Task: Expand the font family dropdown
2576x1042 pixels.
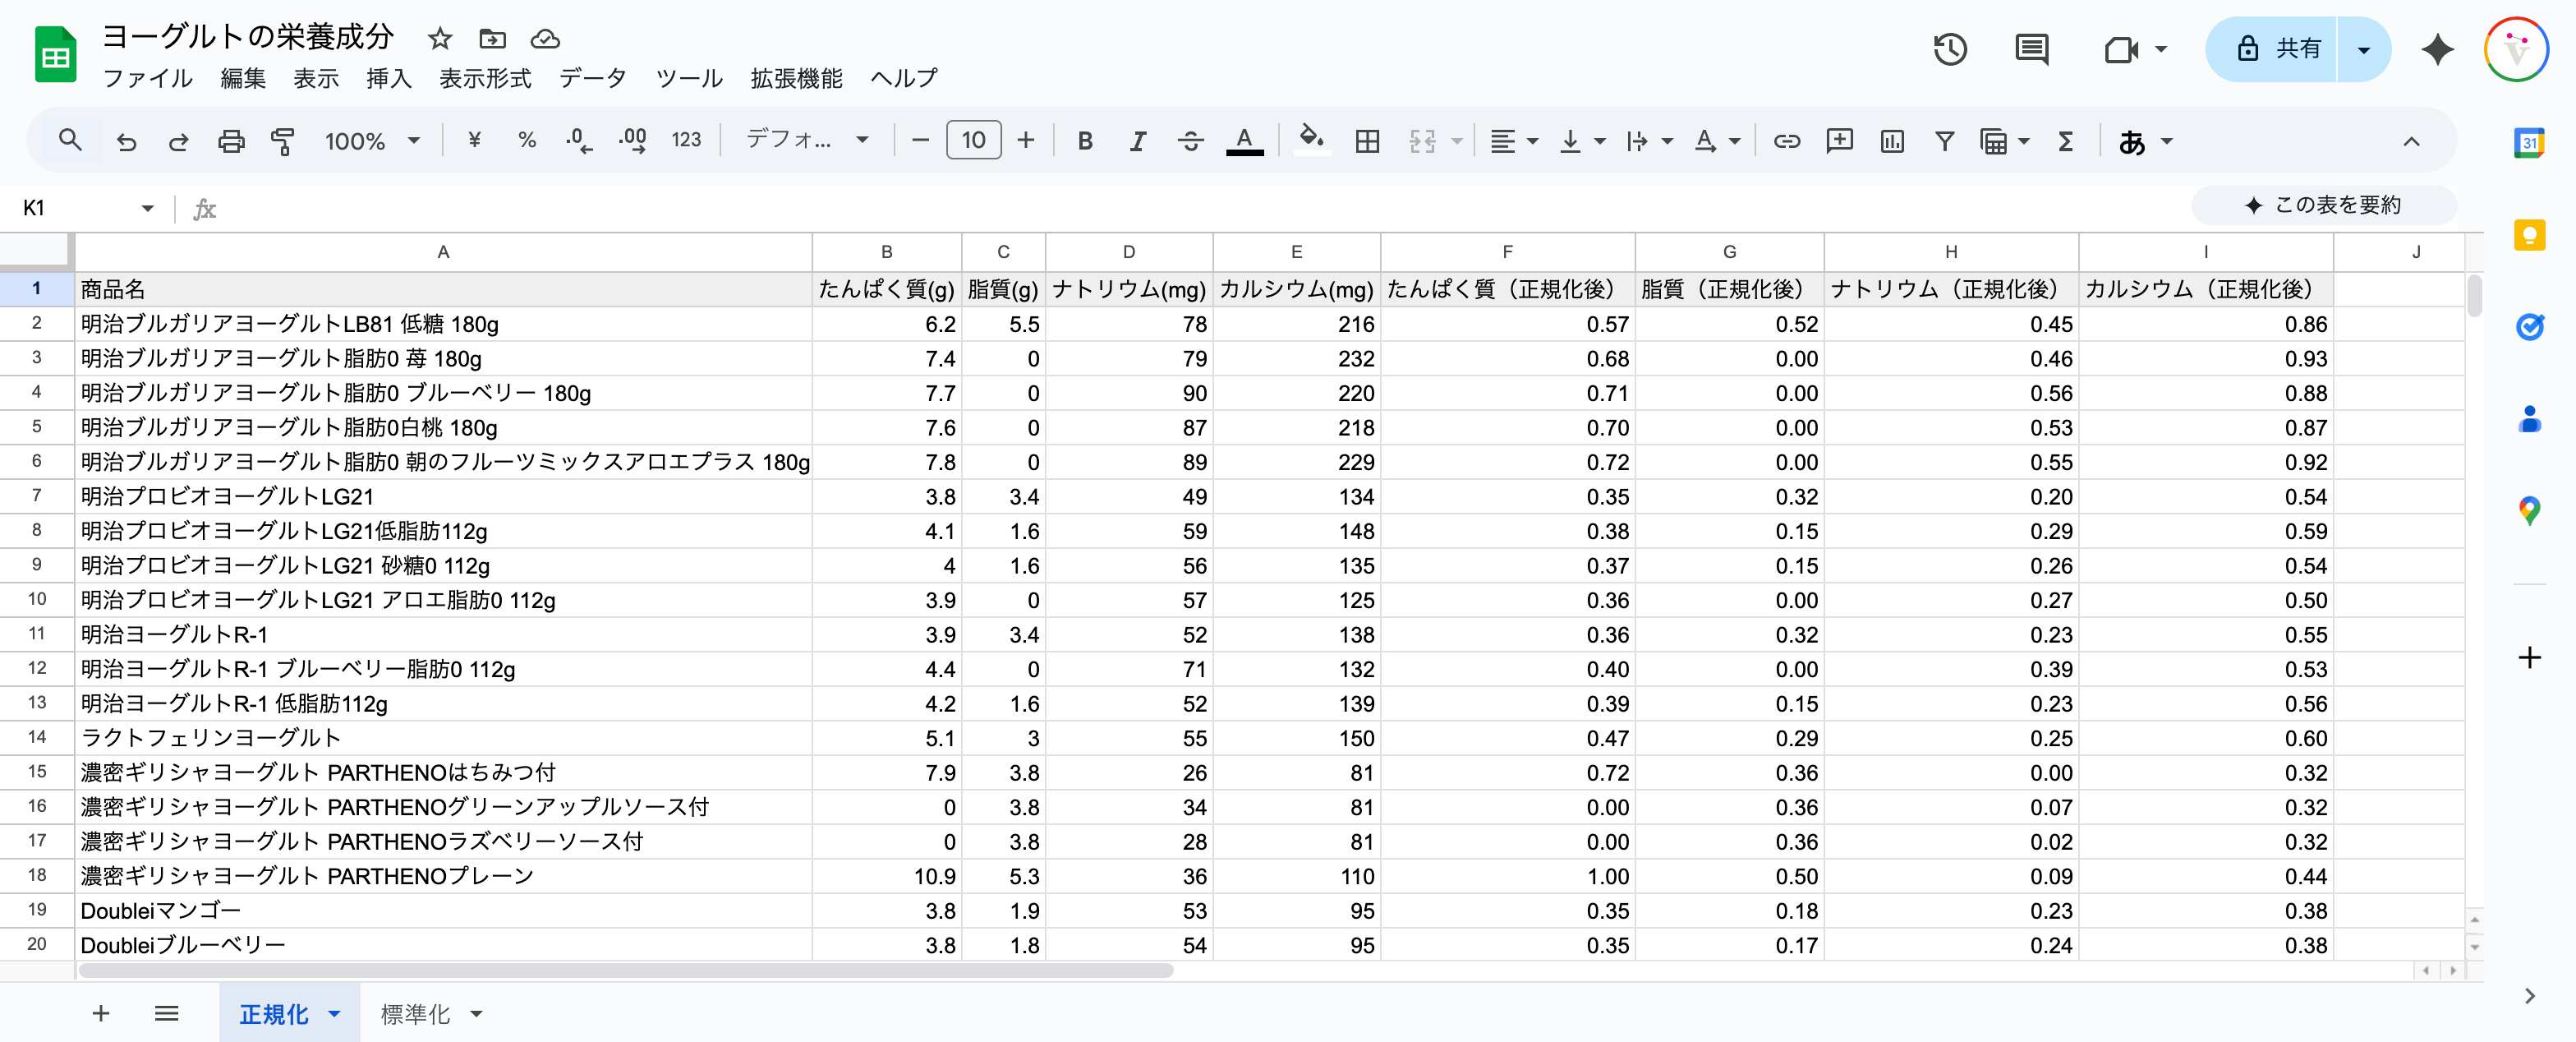Action: (x=806, y=141)
